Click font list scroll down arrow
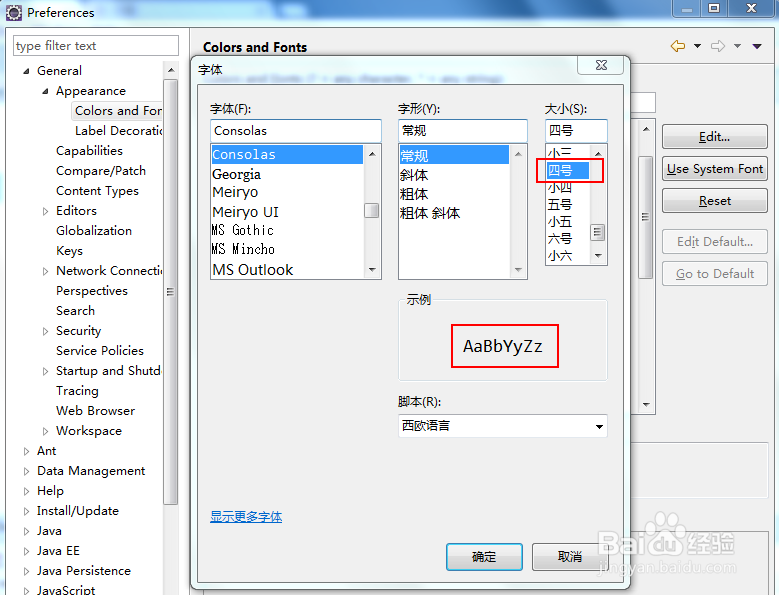This screenshot has height=595, width=779. (x=372, y=270)
